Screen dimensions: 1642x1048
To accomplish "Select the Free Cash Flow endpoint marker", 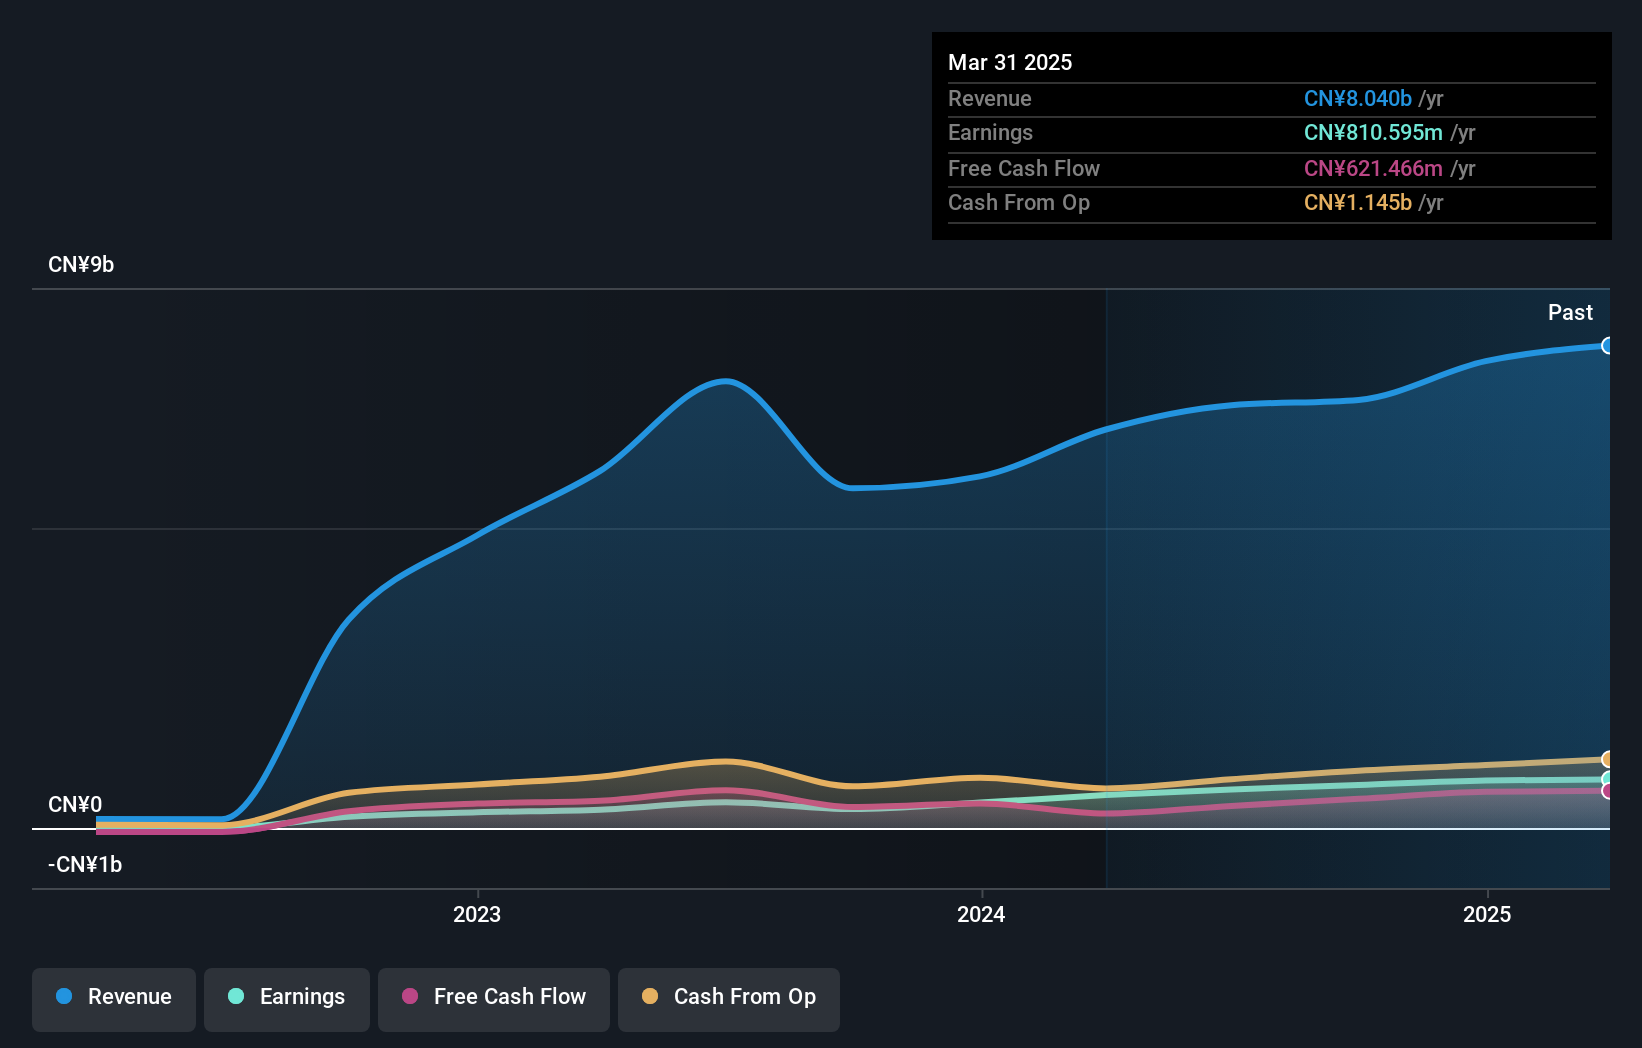I will click(1607, 791).
